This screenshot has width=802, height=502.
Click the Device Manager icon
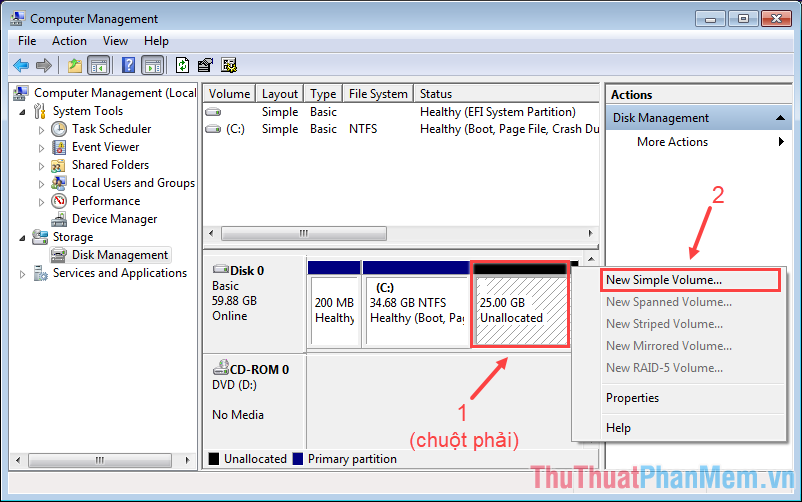click(x=59, y=219)
